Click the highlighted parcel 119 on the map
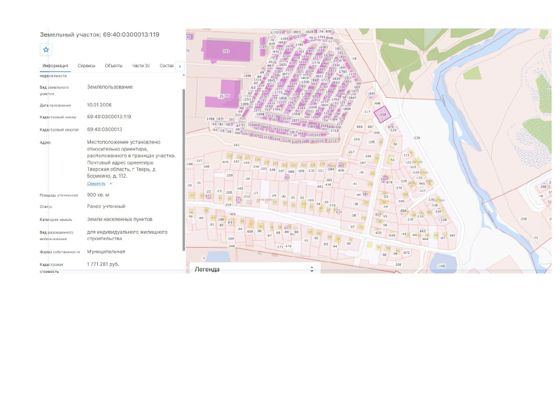The height and width of the screenshot is (396, 560). (382, 115)
